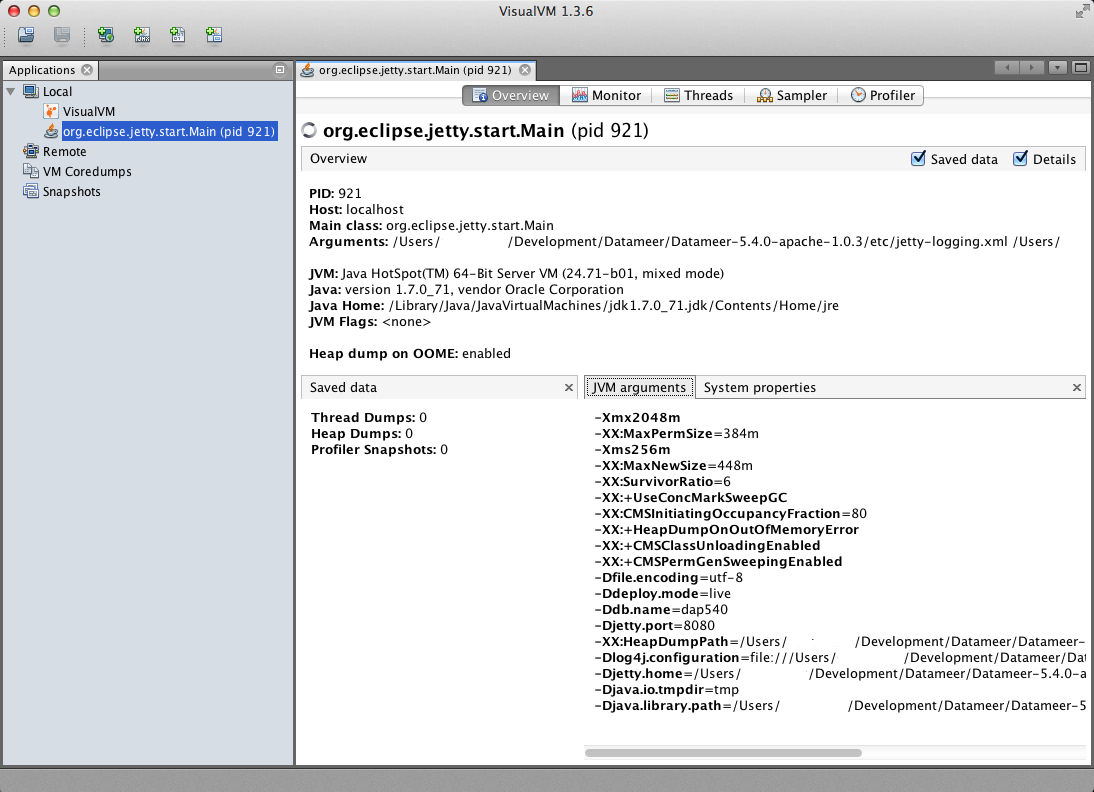Click the Add Application Snapshot toolbar icon
This screenshot has height=792, width=1094.
tap(214, 35)
